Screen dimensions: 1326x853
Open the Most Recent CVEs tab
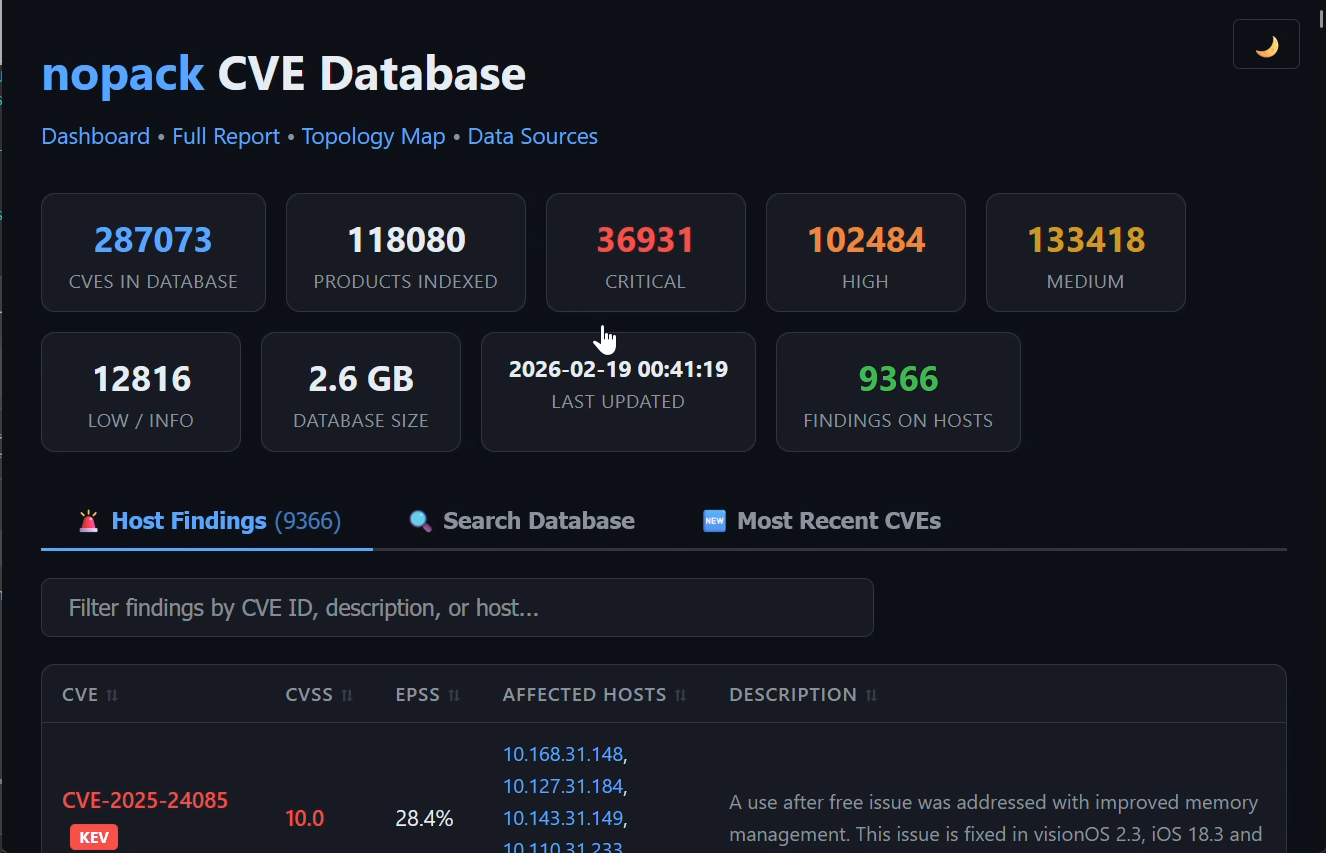pos(838,520)
